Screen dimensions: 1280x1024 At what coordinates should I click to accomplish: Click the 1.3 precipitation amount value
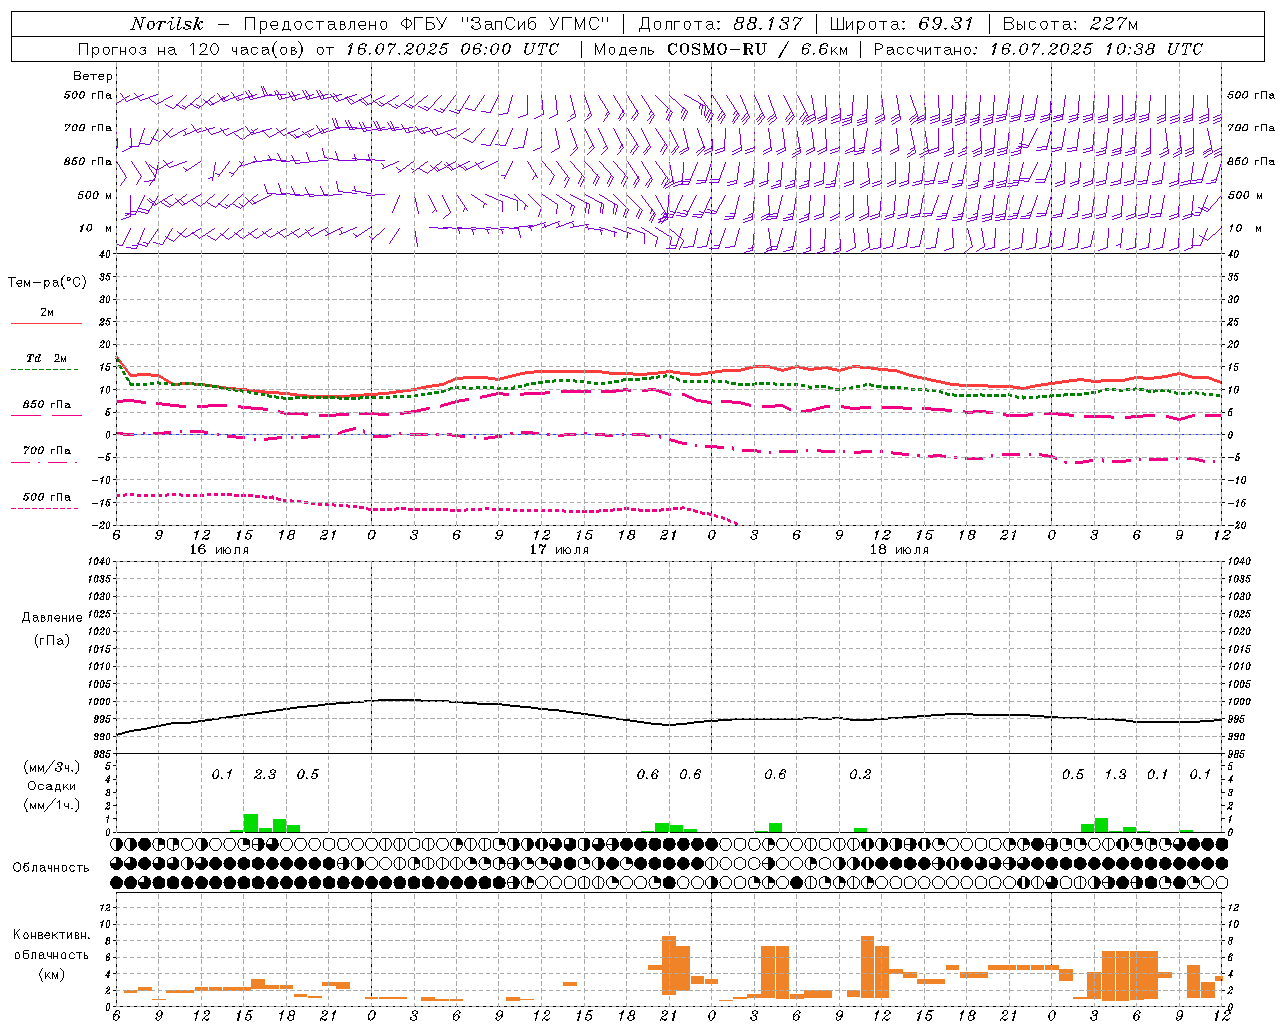click(1115, 775)
